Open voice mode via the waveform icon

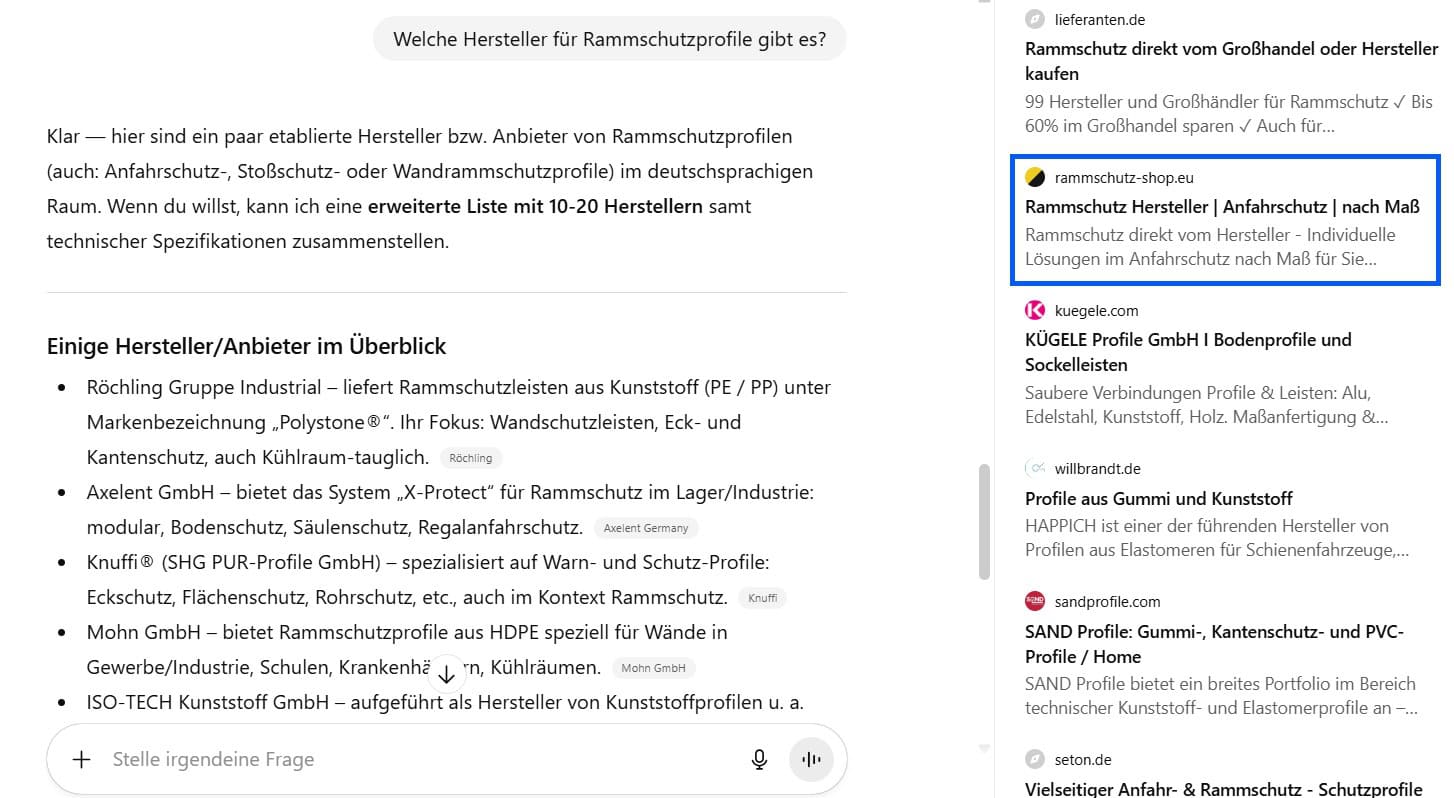(x=811, y=759)
